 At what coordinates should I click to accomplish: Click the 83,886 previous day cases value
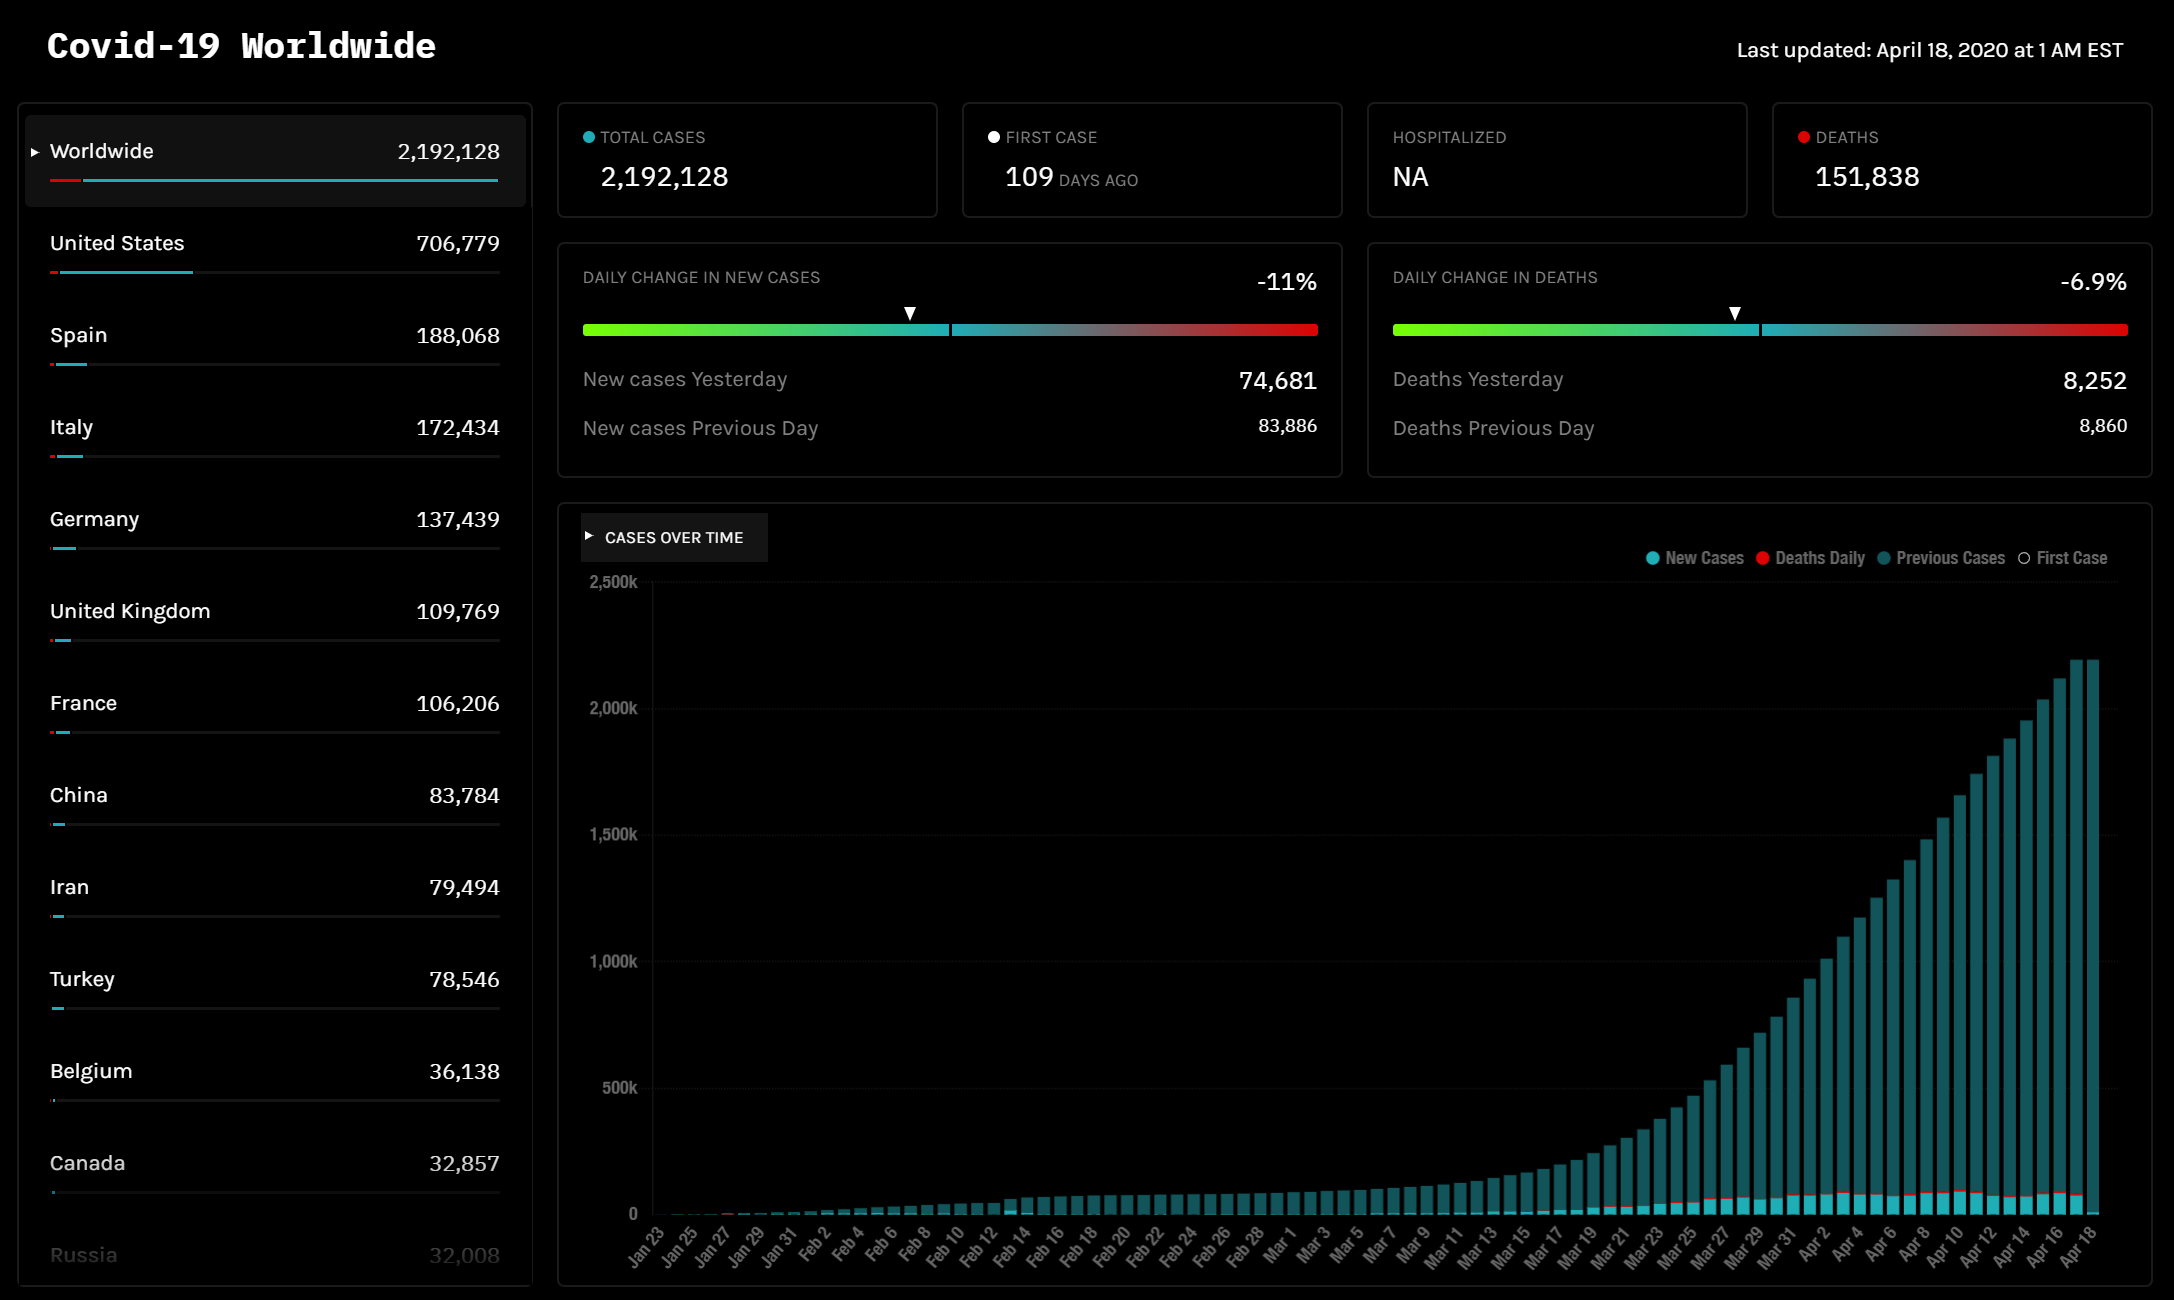[1287, 426]
